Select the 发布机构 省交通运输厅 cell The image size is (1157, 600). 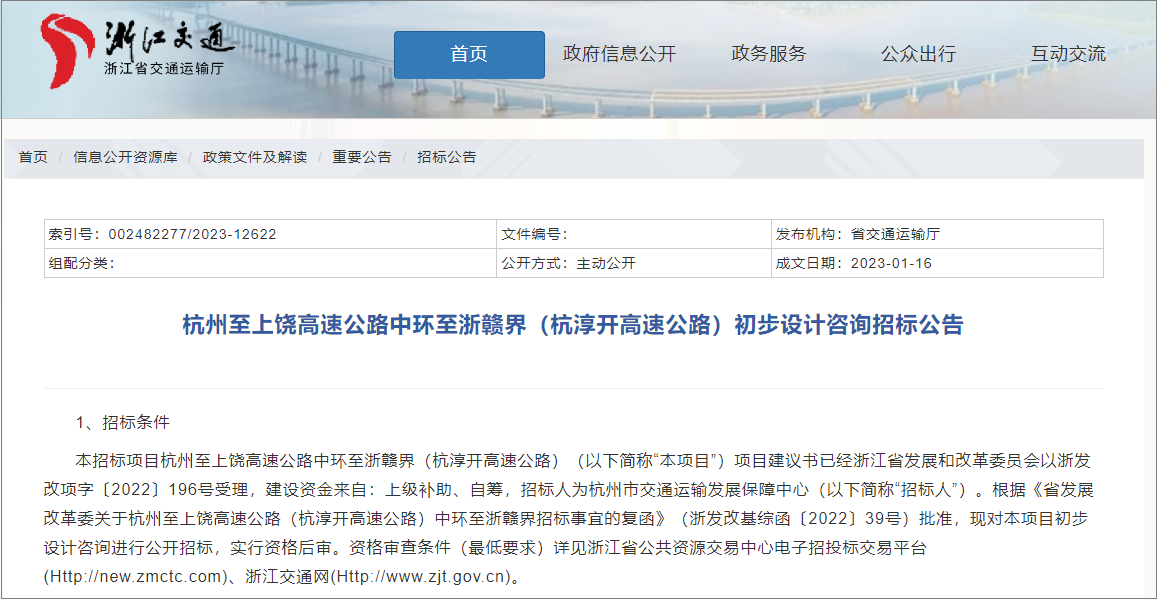tap(858, 234)
